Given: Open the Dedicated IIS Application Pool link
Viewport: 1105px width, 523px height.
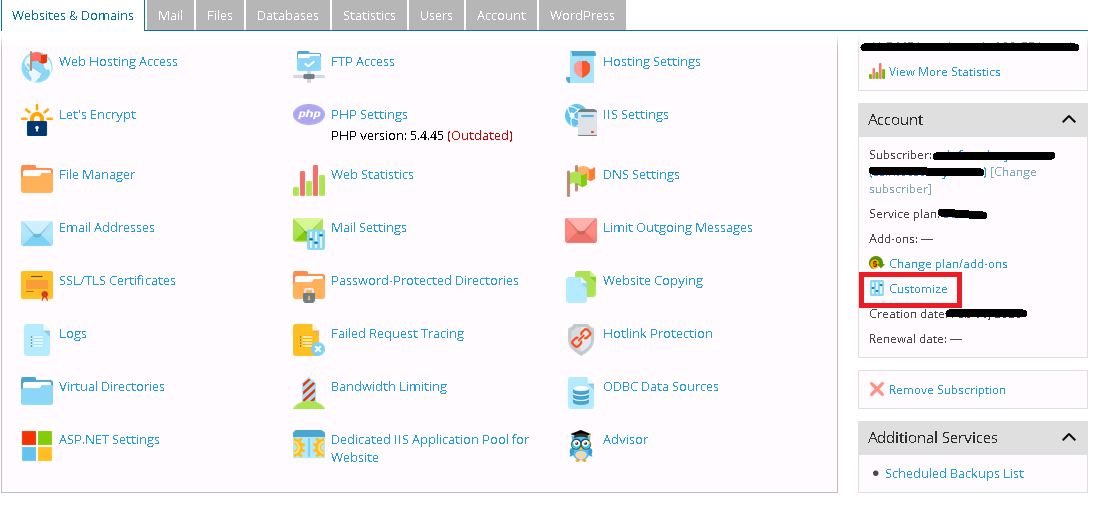Looking at the screenshot, I should 430,448.
